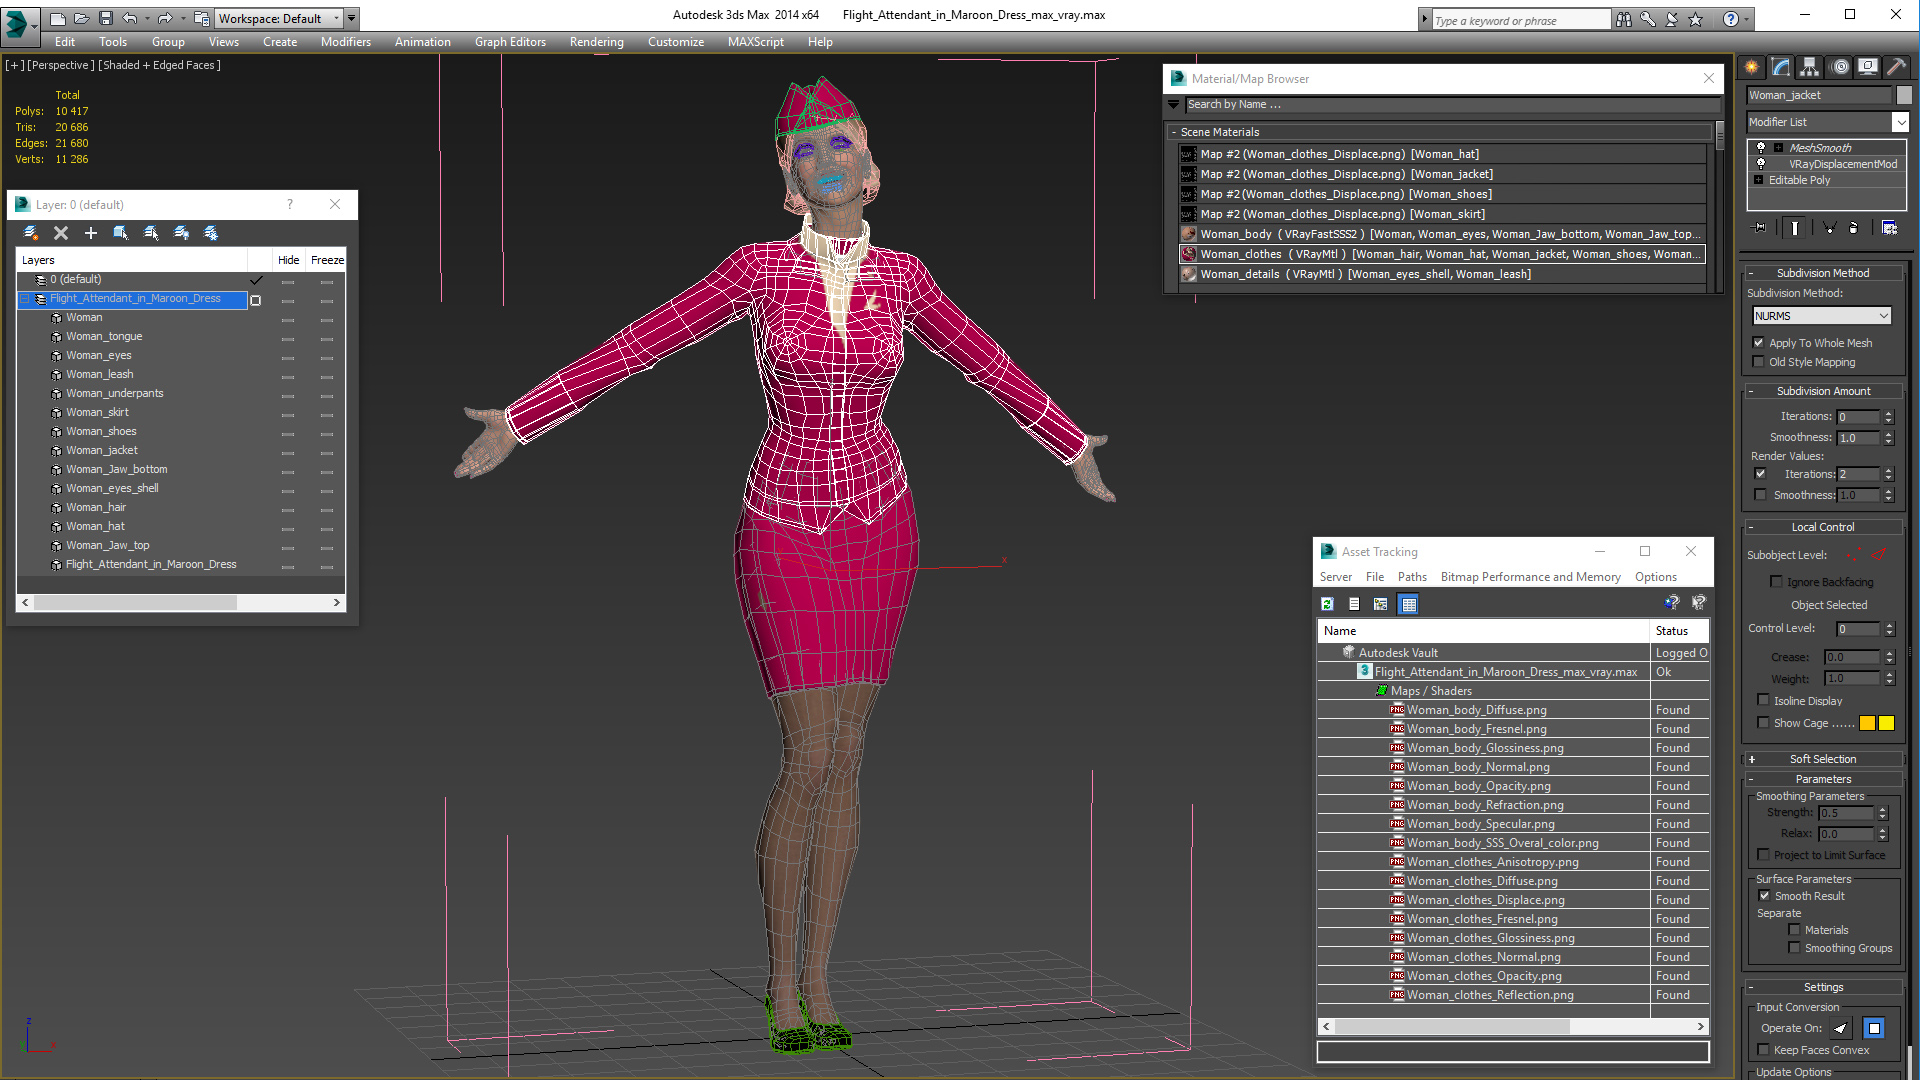Screen dimensions: 1920x1080
Task: Click Create New Layer icon in Layer dialog
Action: coord(31,233)
